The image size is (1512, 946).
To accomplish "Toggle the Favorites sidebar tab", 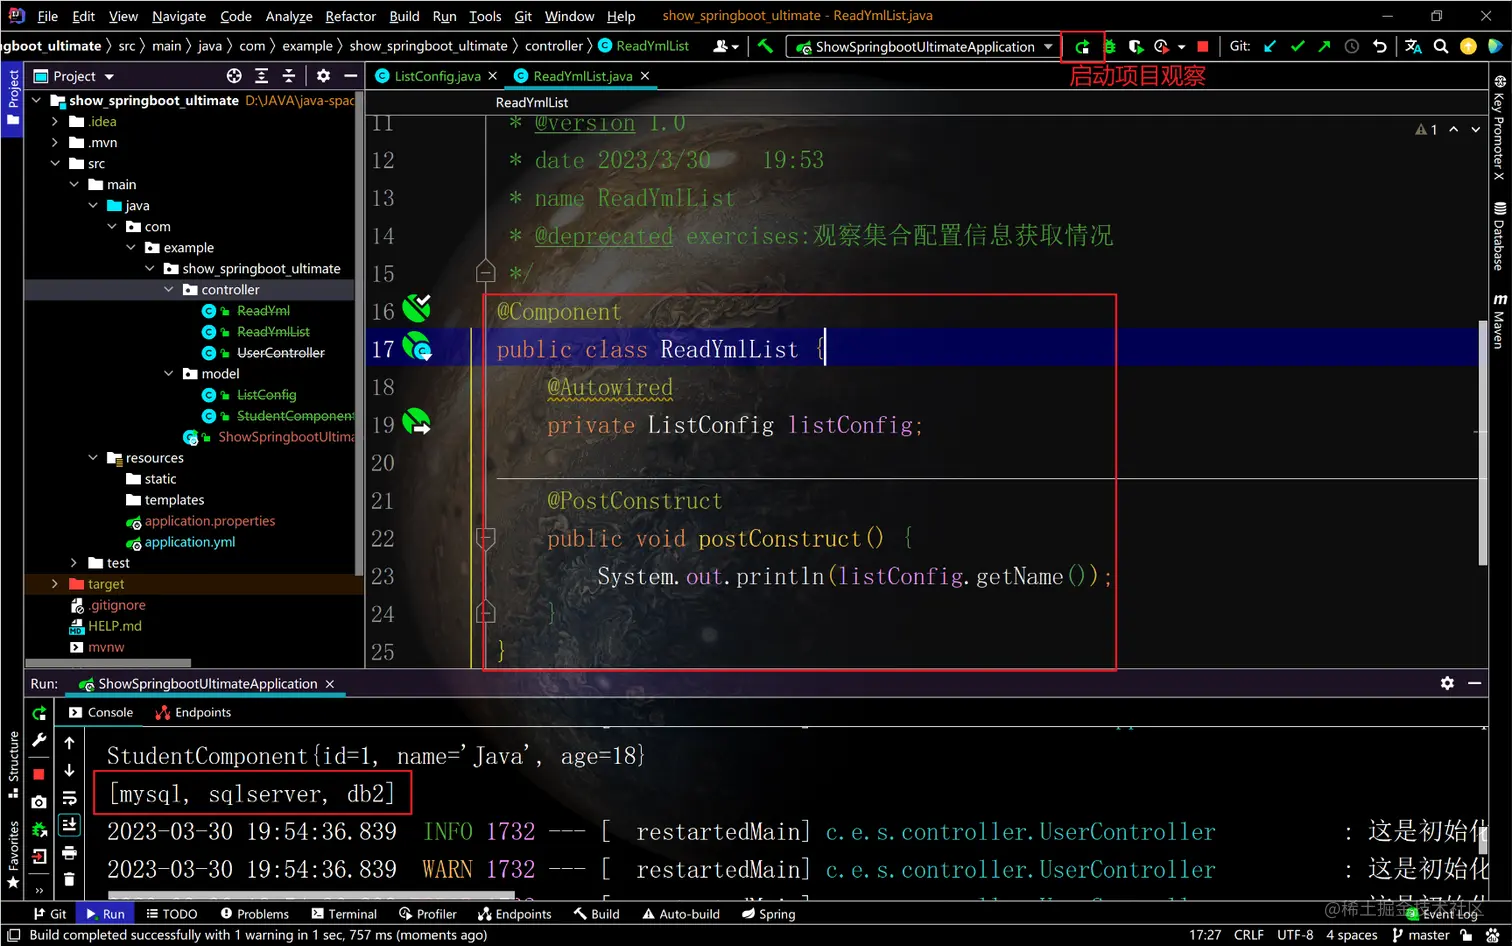I will tap(13, 855).
